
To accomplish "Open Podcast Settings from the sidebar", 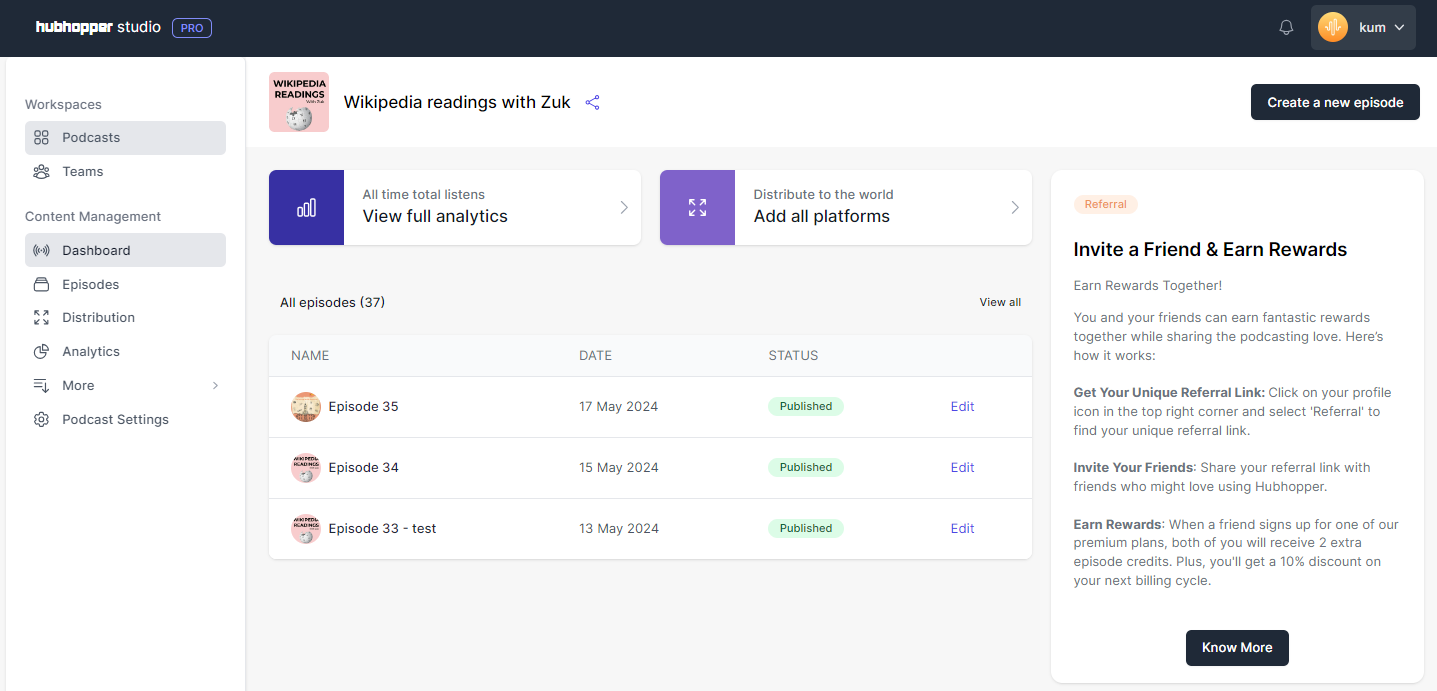I will click(115, 419).
